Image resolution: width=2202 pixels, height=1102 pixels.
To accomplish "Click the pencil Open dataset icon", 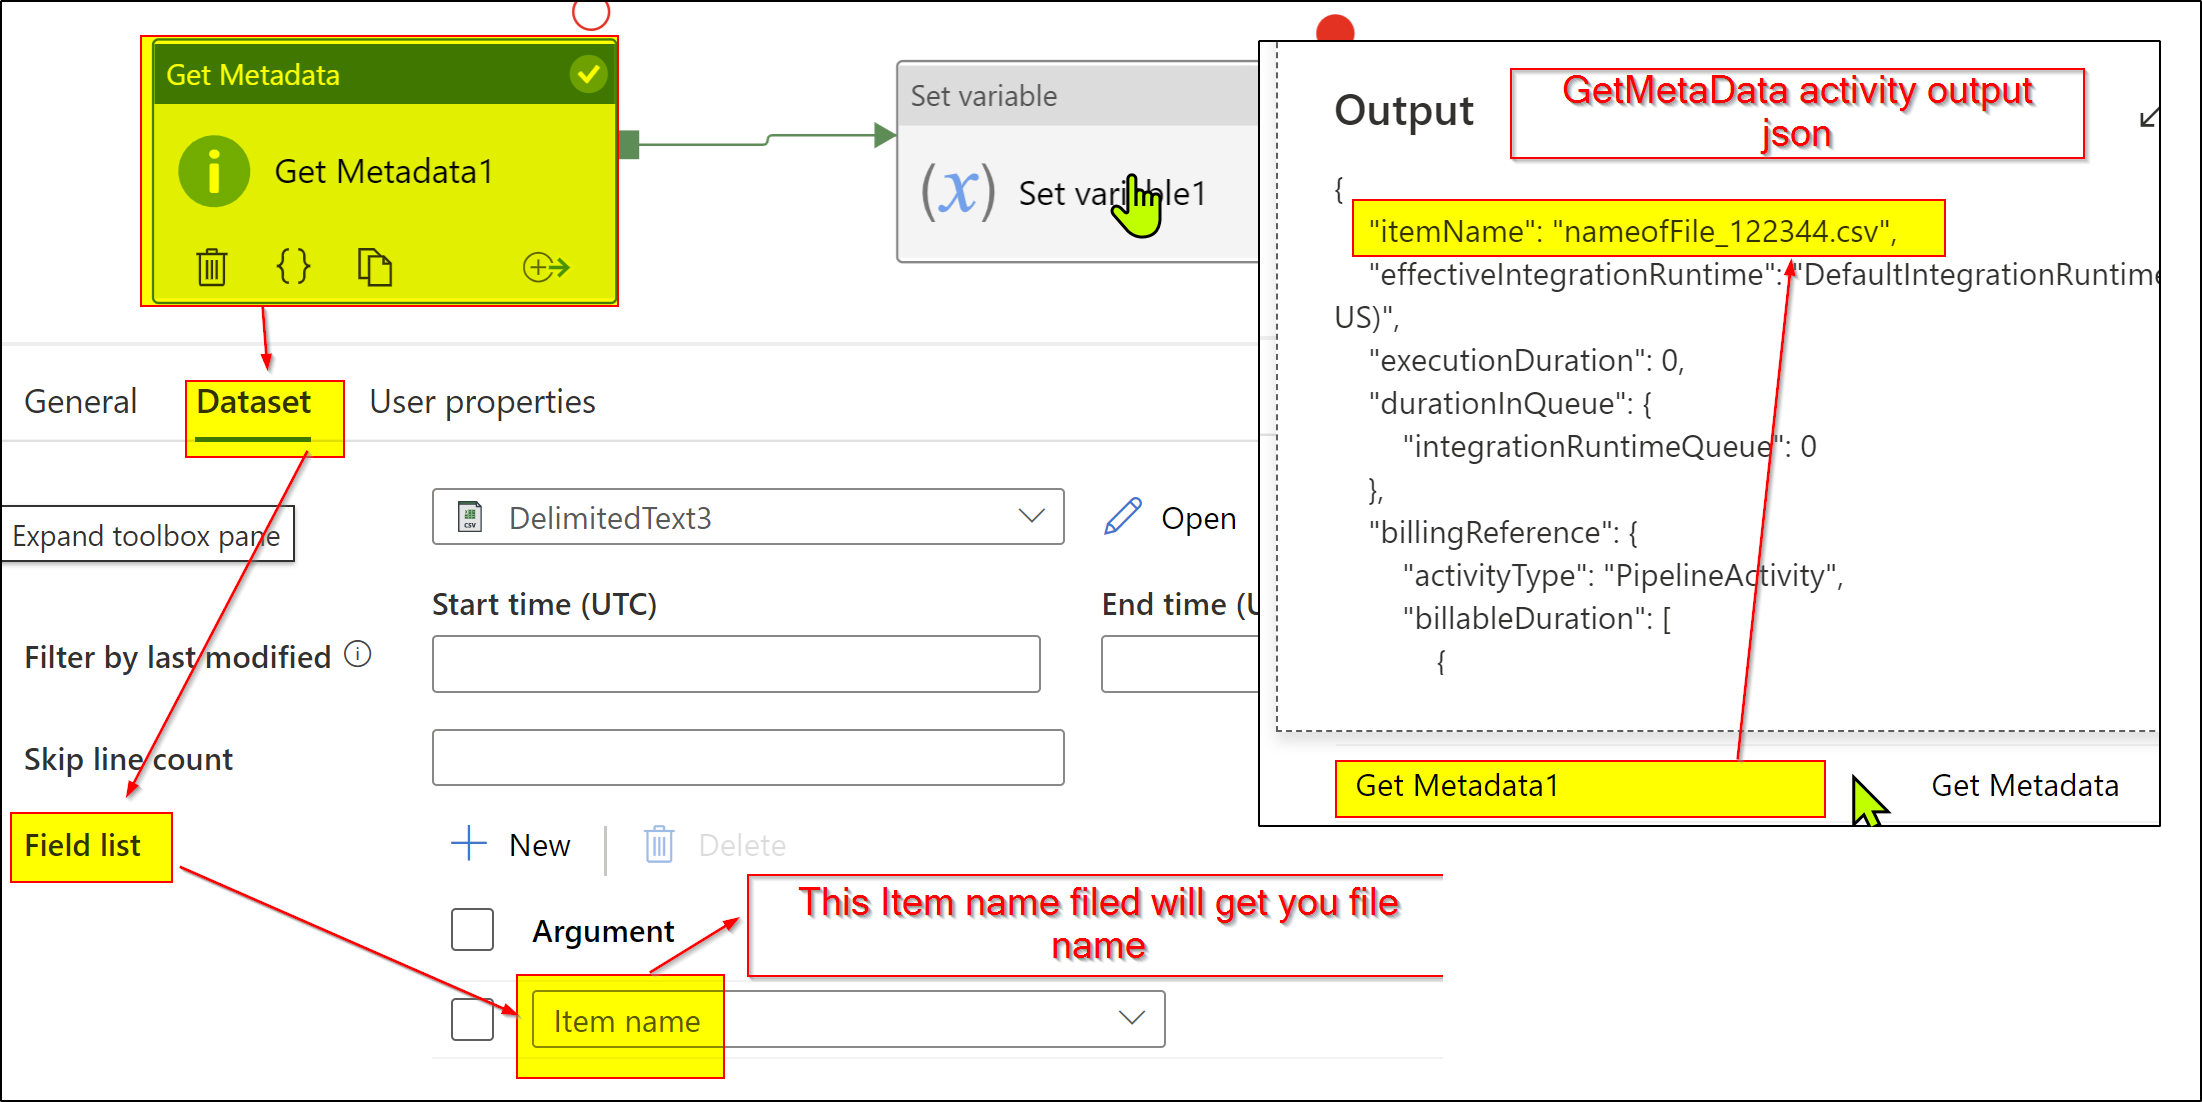I will click(1122, 517).
